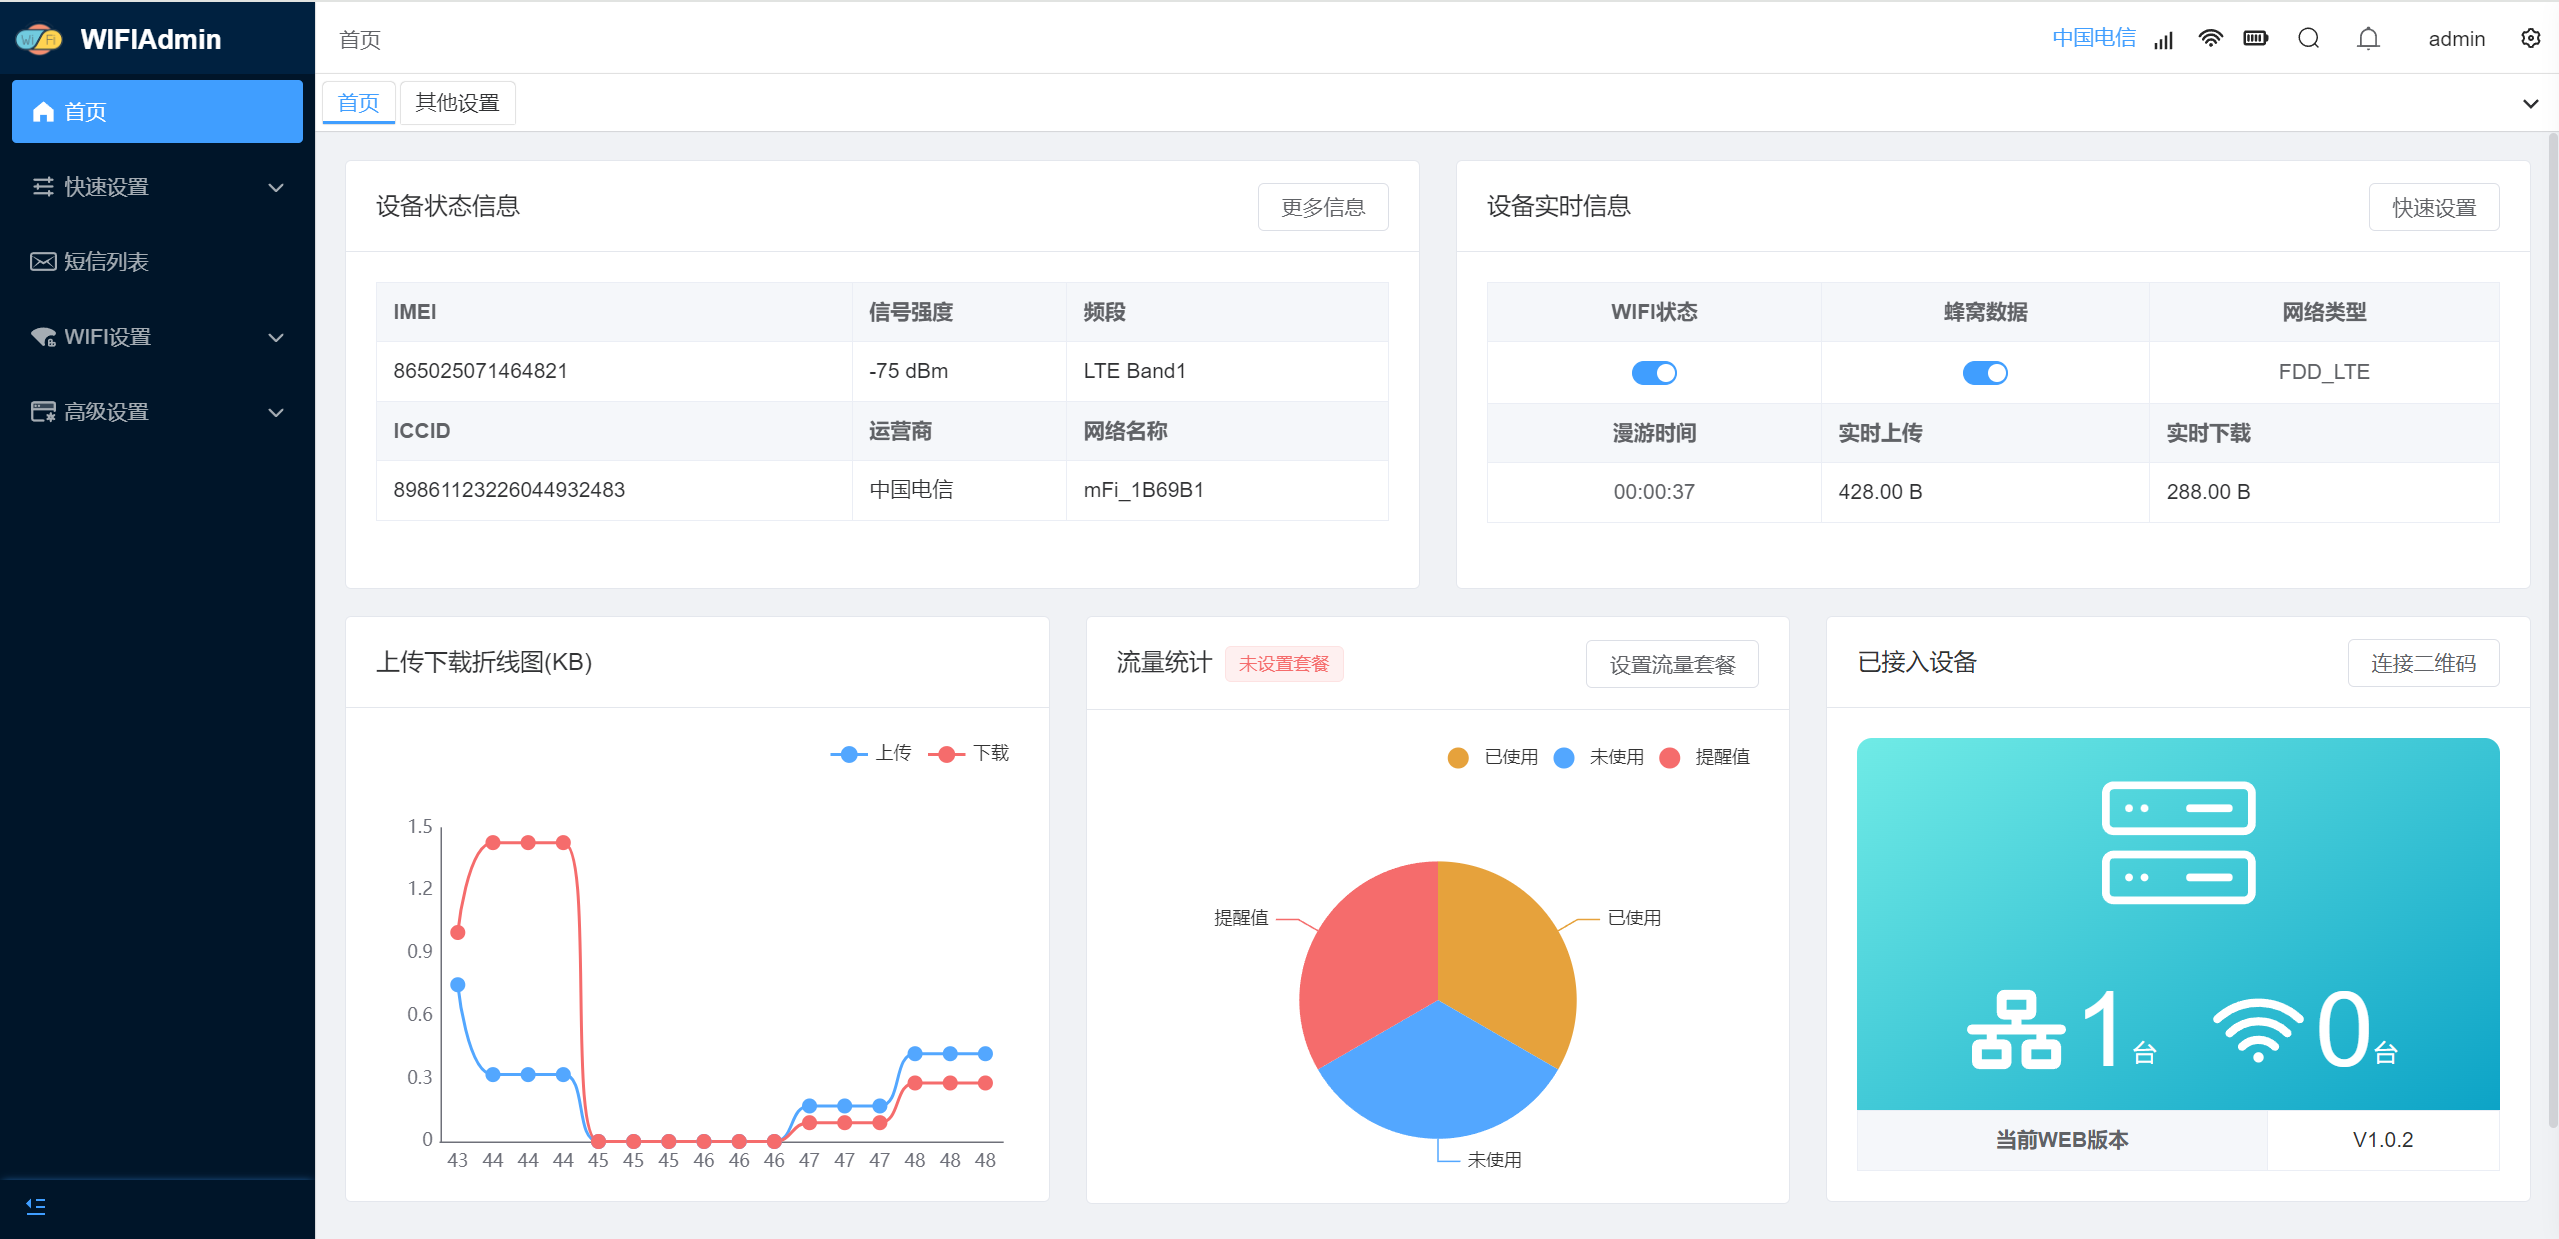Open the tab bar dropdown chevron
The width and height of the screenshot is (2559, 1239).
coord(2531,103)
